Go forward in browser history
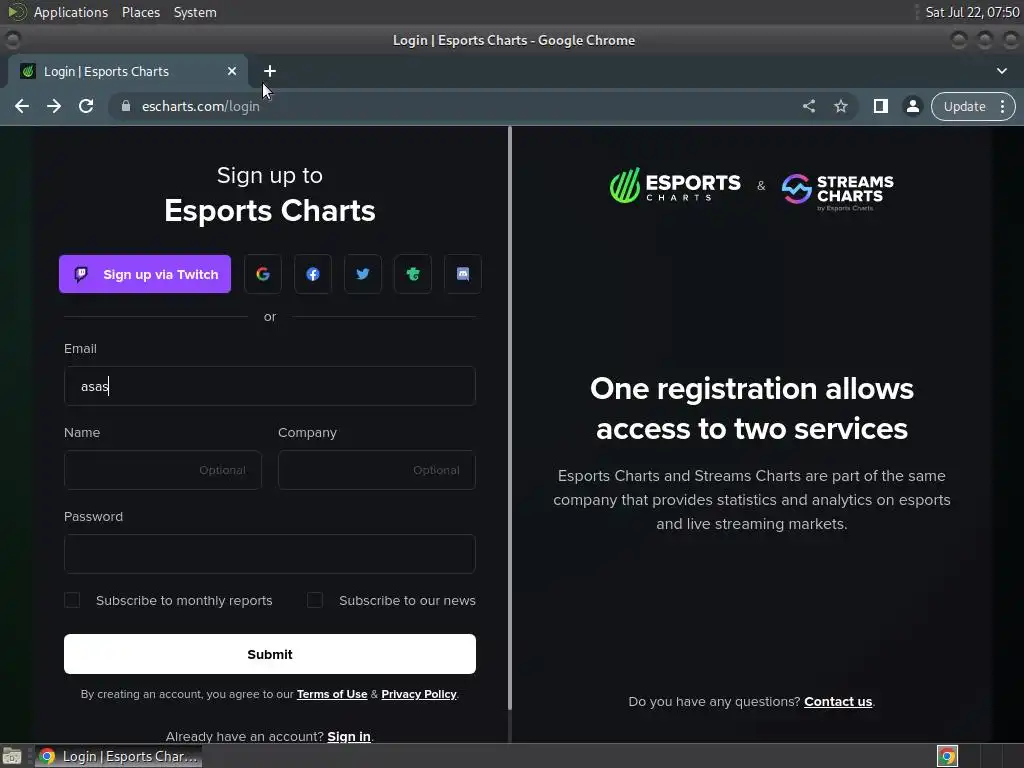 (54, 106)
